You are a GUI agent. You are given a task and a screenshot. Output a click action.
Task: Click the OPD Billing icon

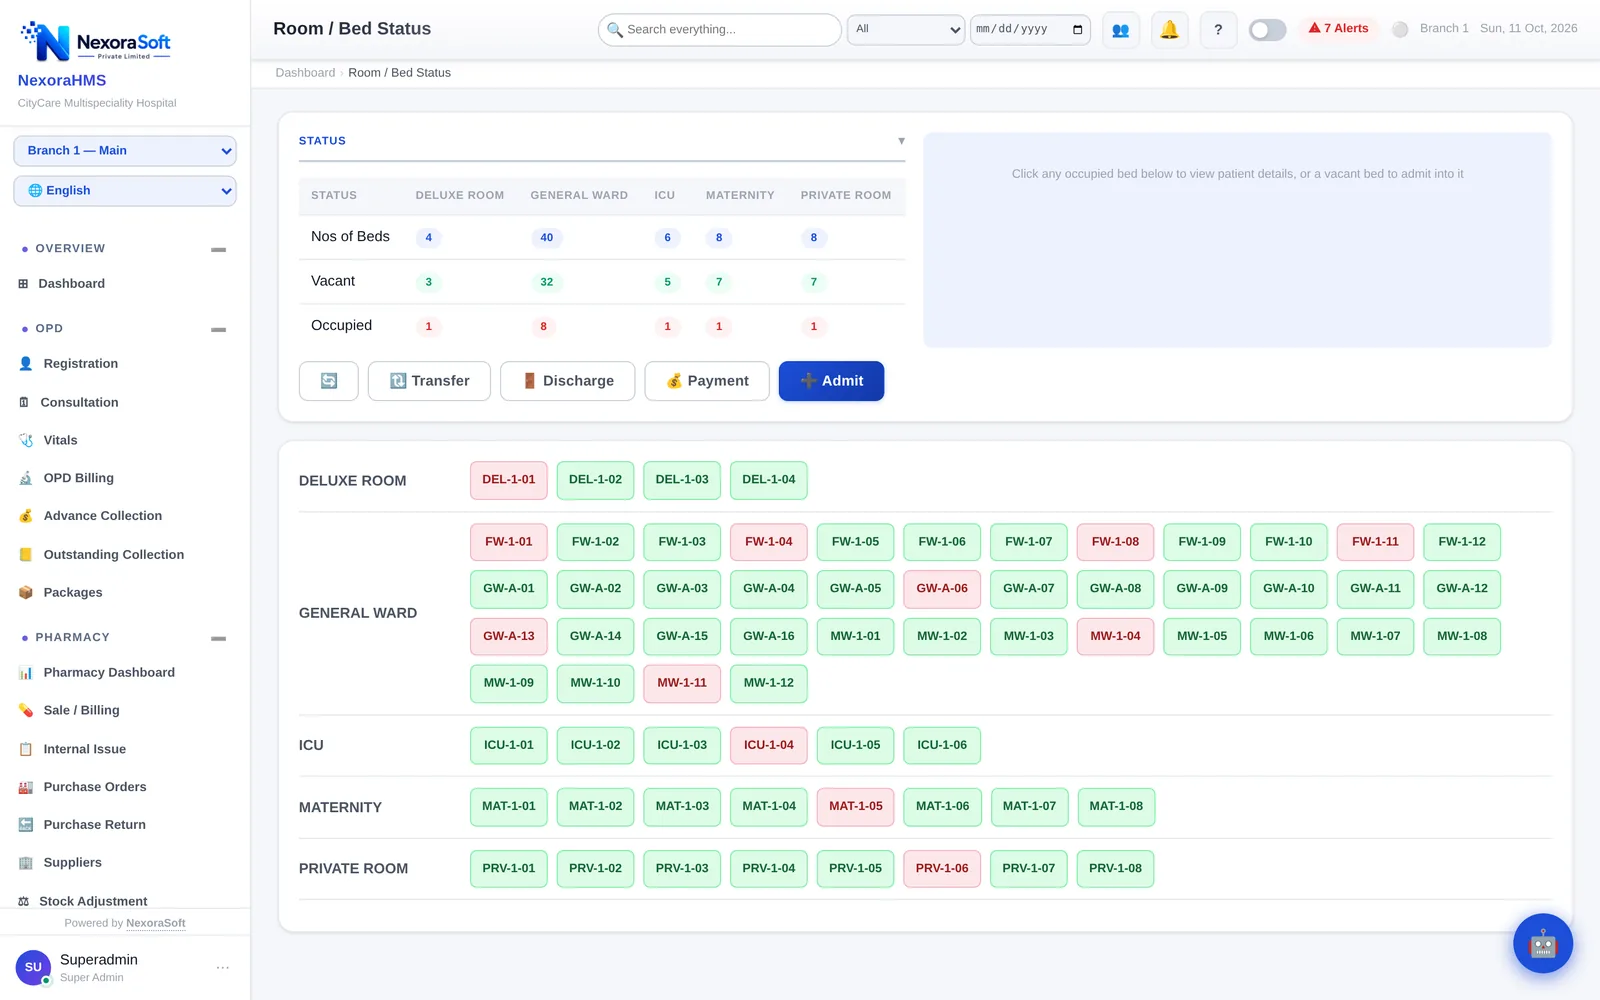click(x=26, y=478)
